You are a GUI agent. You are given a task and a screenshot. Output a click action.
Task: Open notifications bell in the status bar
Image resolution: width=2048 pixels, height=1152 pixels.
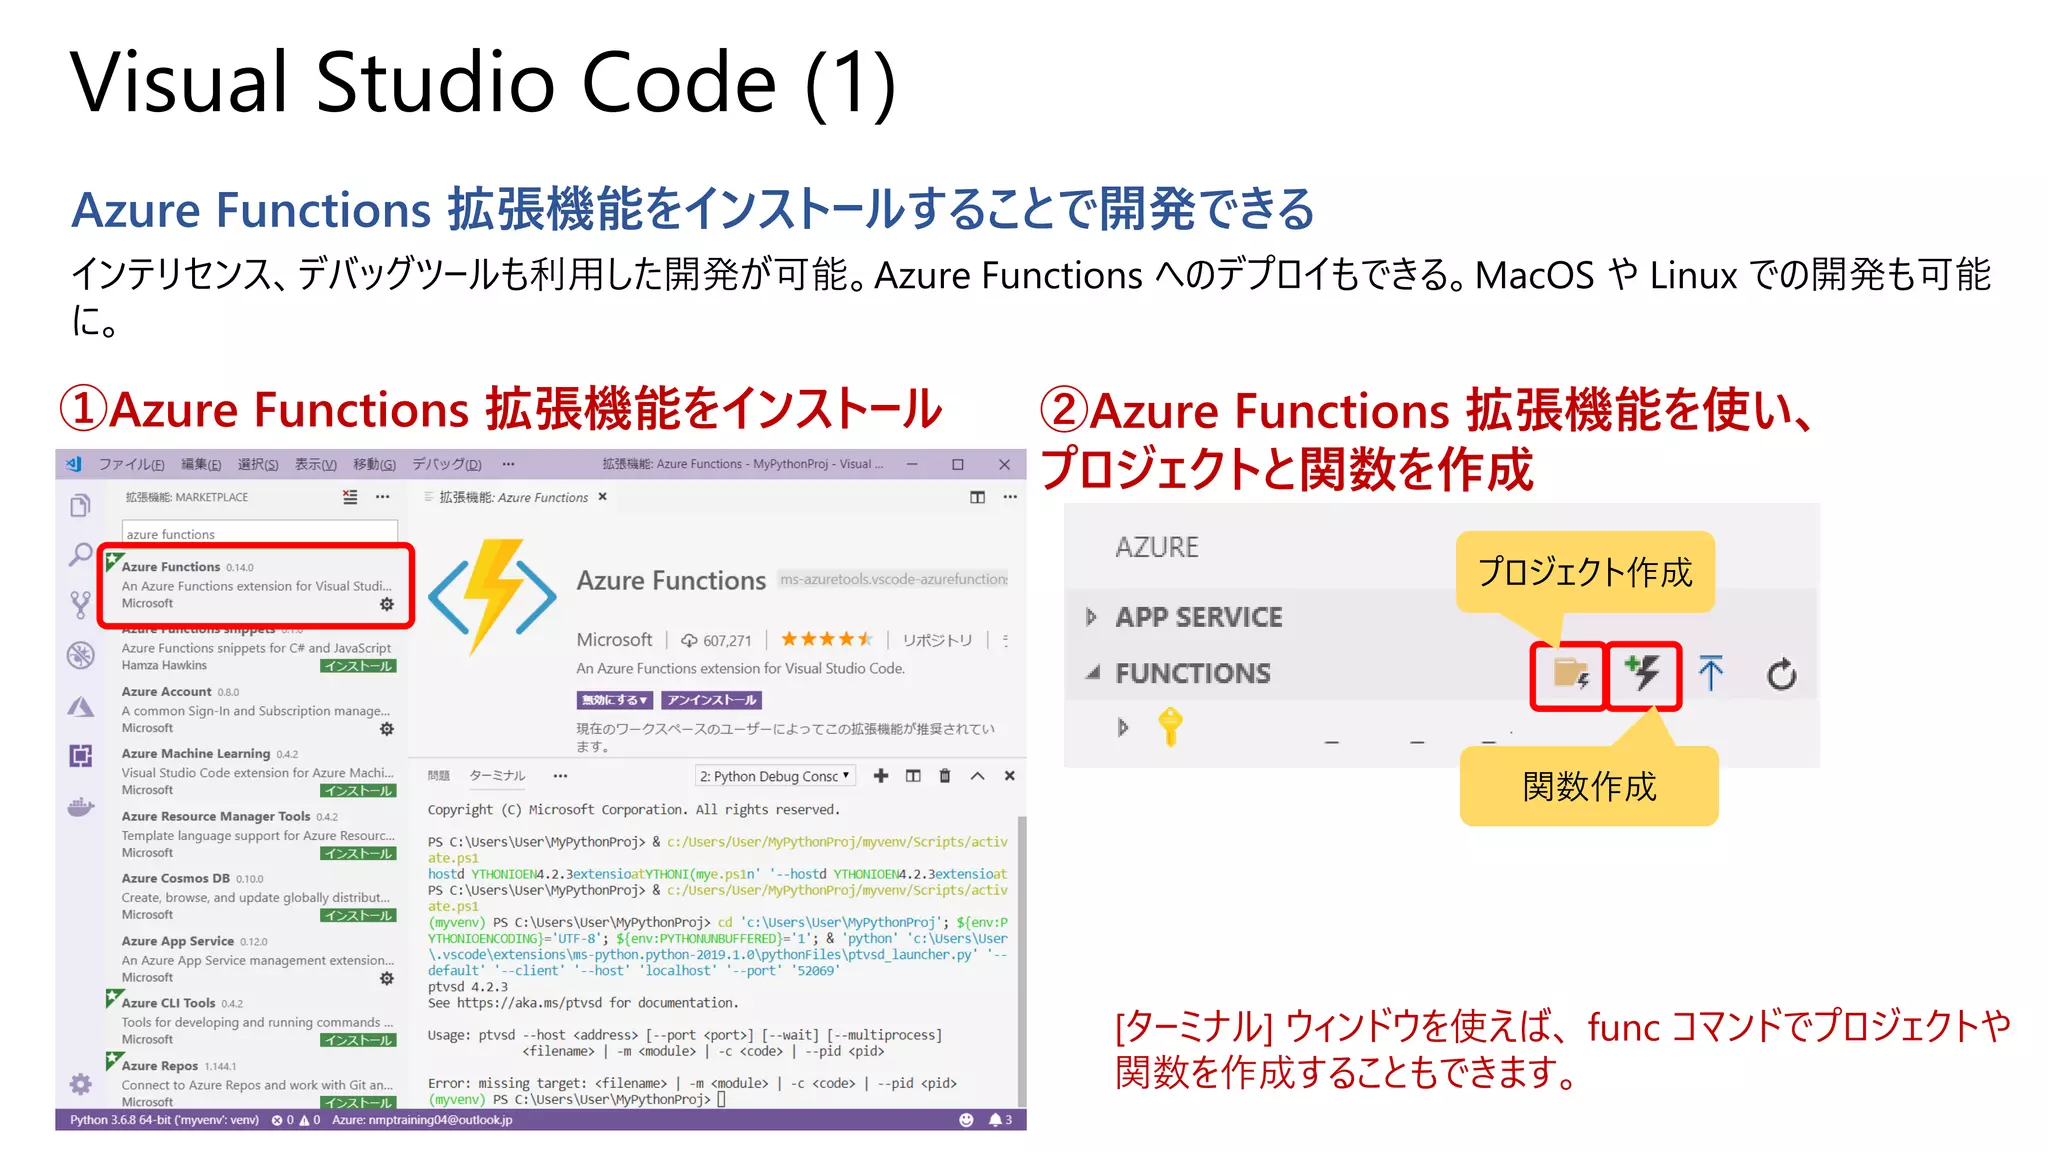1000,1120
